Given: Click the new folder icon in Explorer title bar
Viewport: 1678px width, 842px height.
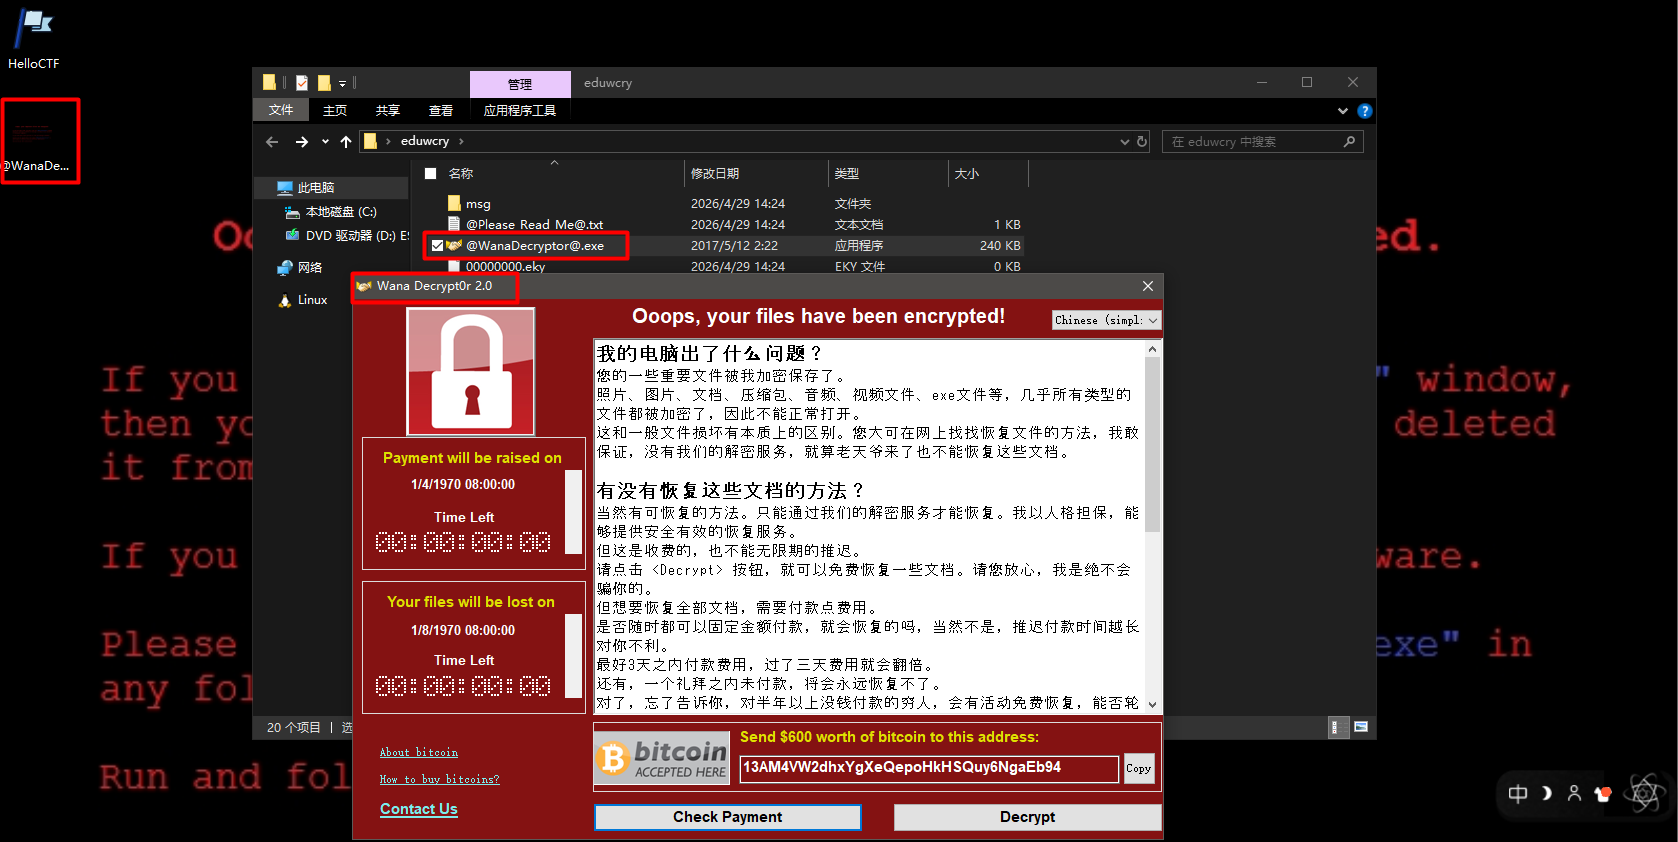Looking at the screenshot, I should [x=324, y=83].
